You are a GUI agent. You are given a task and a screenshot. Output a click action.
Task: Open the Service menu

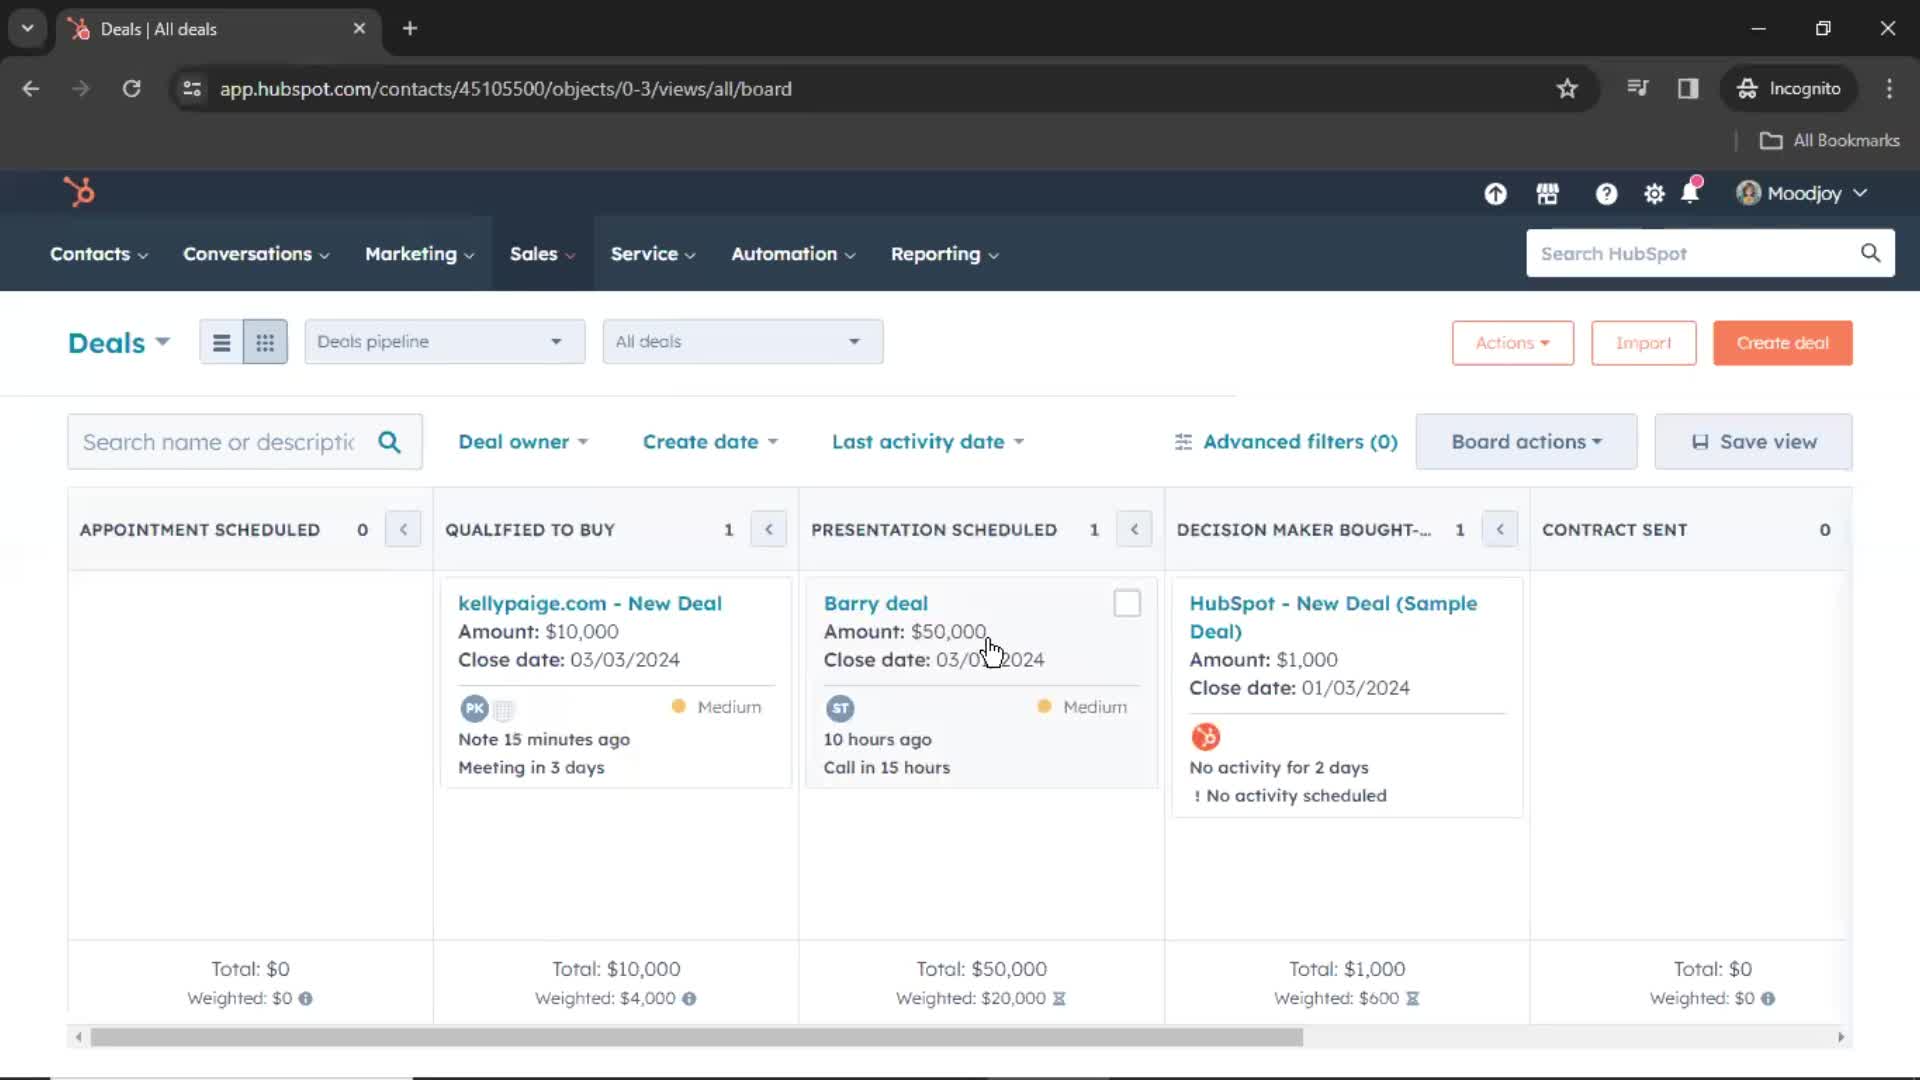coord(653,254)
